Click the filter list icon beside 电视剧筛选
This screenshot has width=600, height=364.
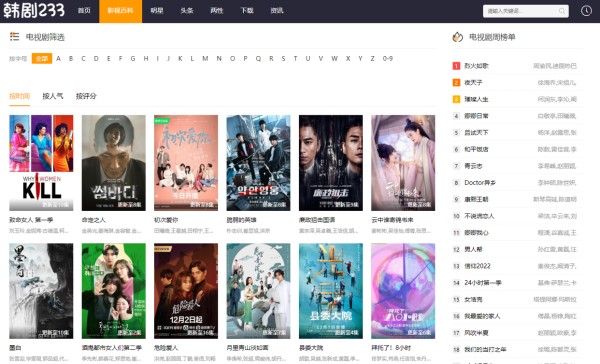point(15,37)
